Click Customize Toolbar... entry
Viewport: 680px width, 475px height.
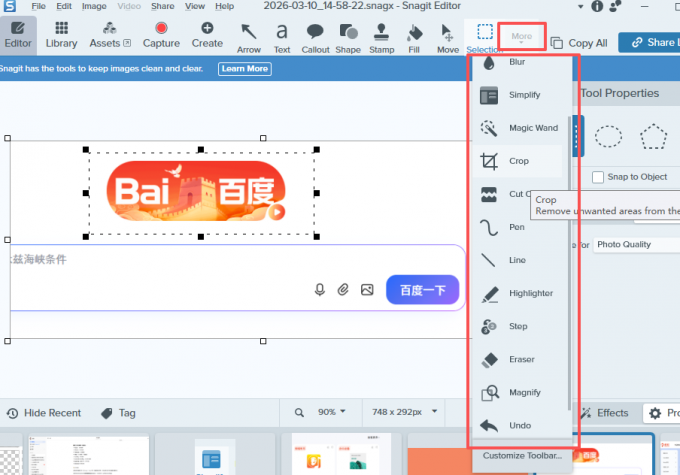tap(522, 456)
